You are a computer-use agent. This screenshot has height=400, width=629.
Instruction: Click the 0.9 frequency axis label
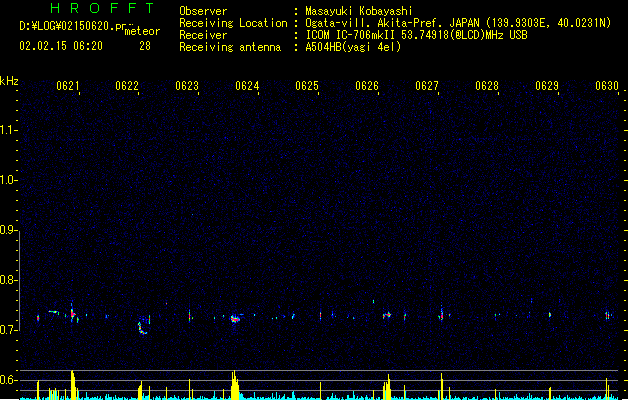pyautogui.click(x=9, y=230)
